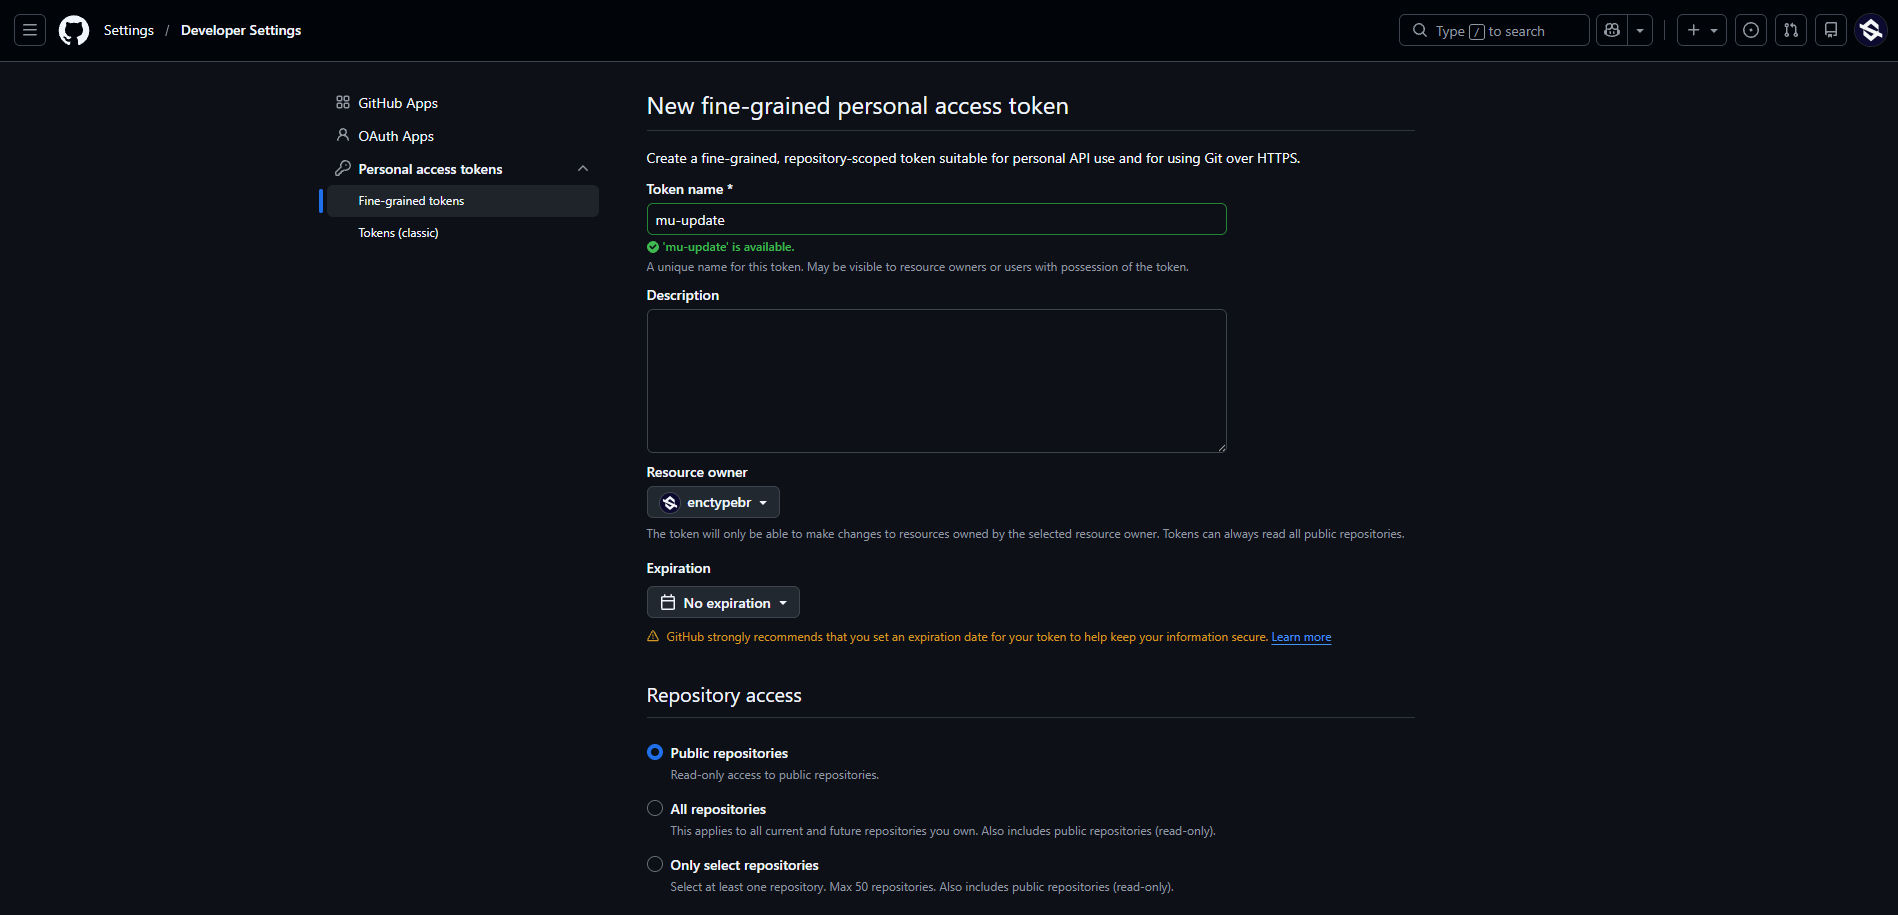Viewport: 1898px width, 915px height.
Task: Click the 'Create a fine-grained, repository-scoped token' description
Action: [973, 158]
